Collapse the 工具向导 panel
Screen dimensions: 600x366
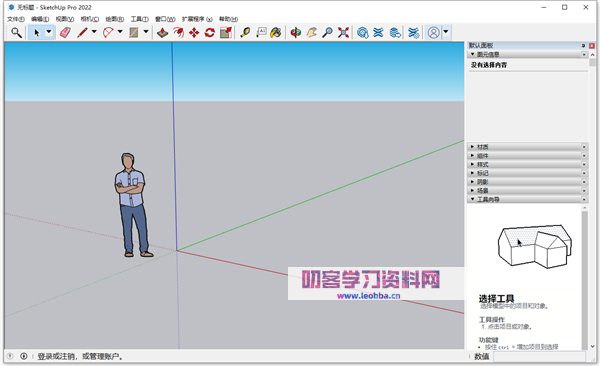coord(473,199)
